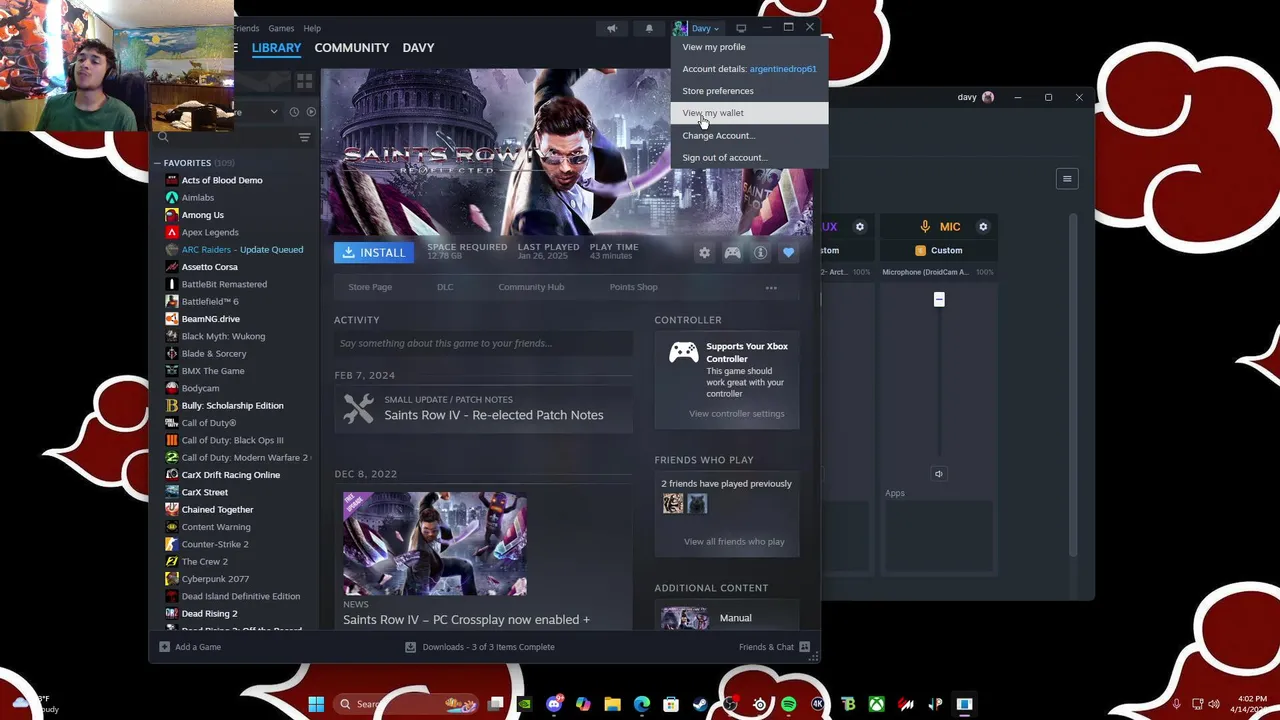Open the Points Shop link
Viewport: 1280px width, 720px height.
[x=633, y=287]
